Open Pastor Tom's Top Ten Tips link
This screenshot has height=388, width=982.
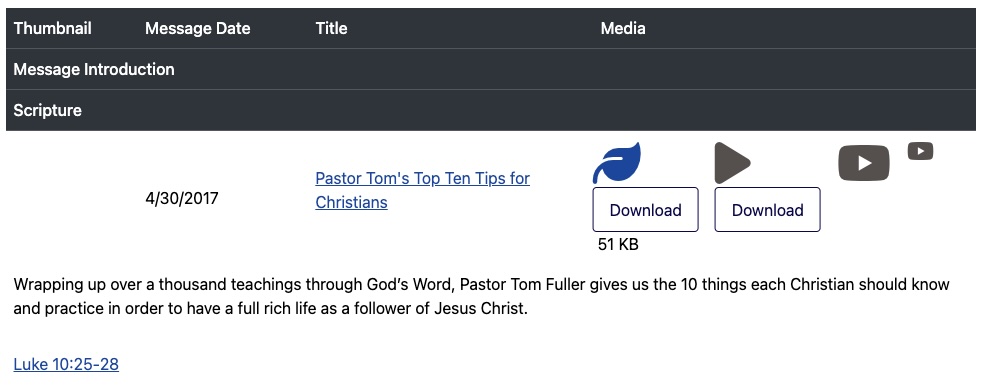pyautogui.click(x=423, y=190)
